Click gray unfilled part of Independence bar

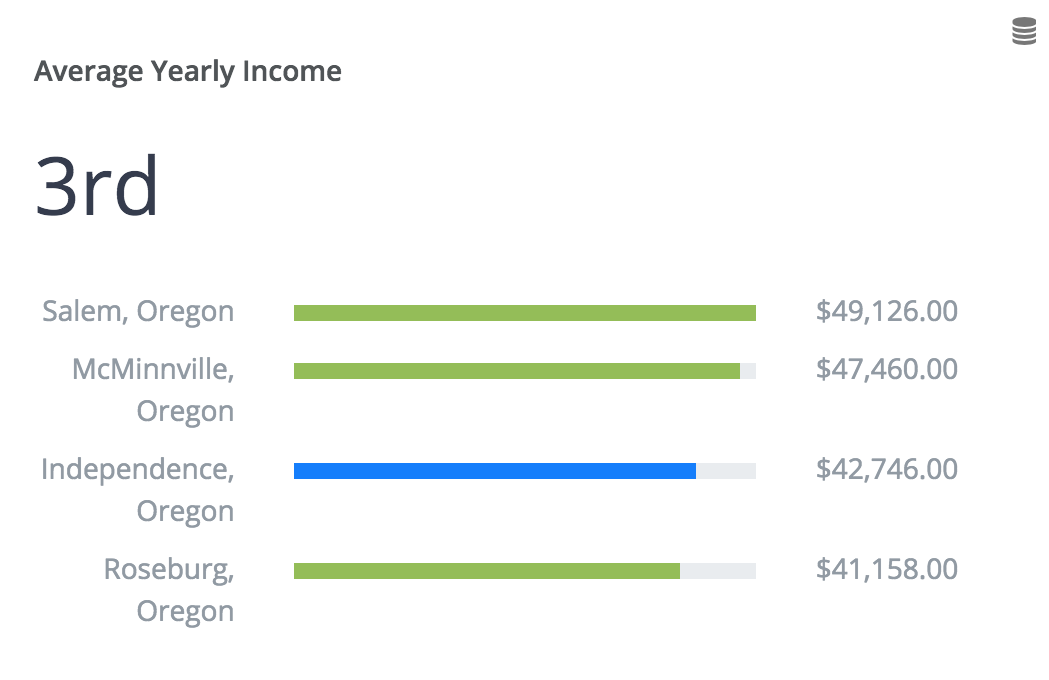click(726, 471)
